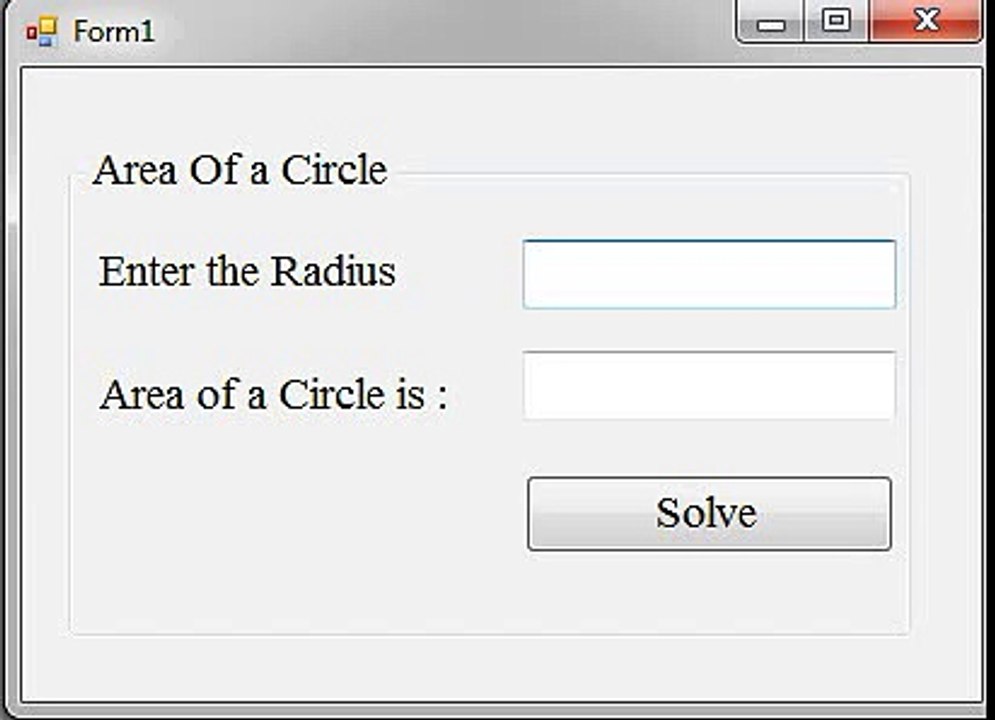
Task: Click the Form1 application icon in title bar
Action: [x=42, y=31]
